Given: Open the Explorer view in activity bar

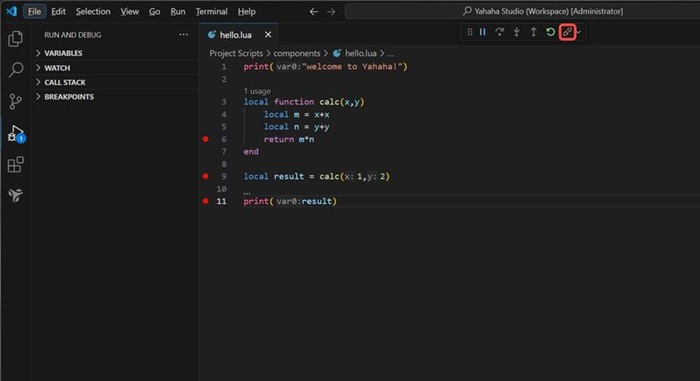Looking at the screenshot, I should (x=15, y=39).
